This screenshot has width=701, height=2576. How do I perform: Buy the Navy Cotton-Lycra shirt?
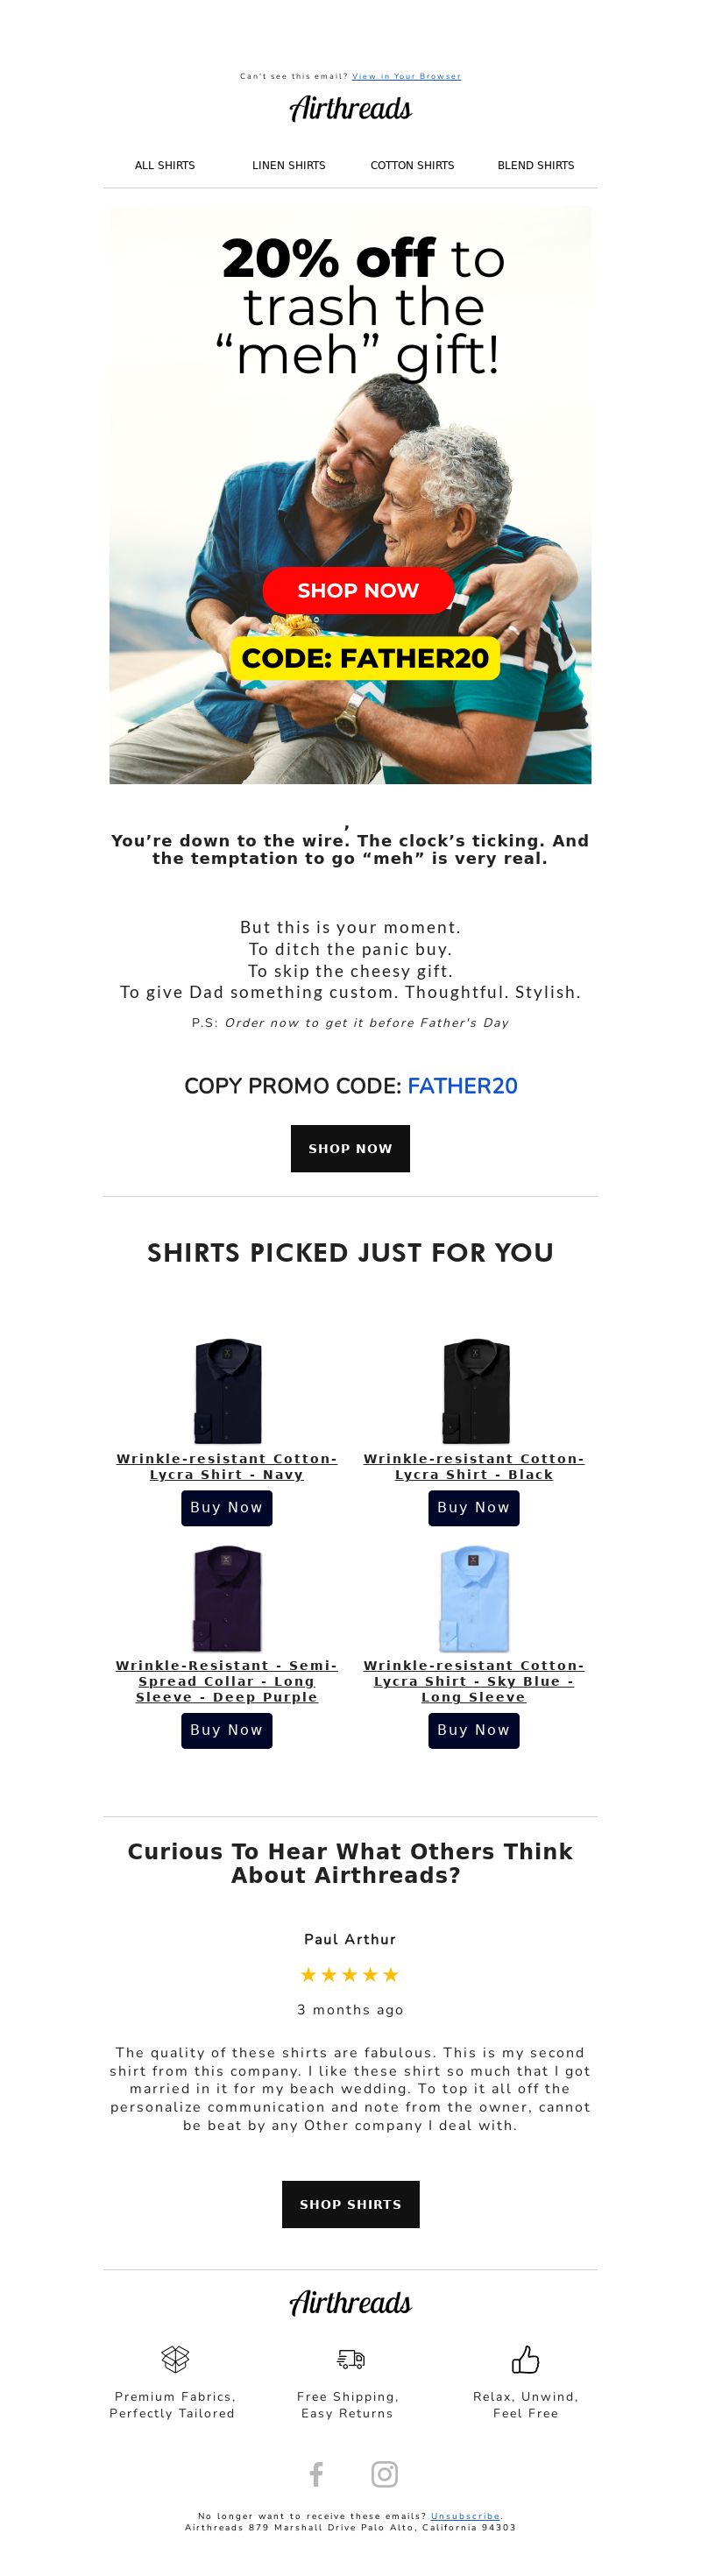click(x=226, y=1508)
